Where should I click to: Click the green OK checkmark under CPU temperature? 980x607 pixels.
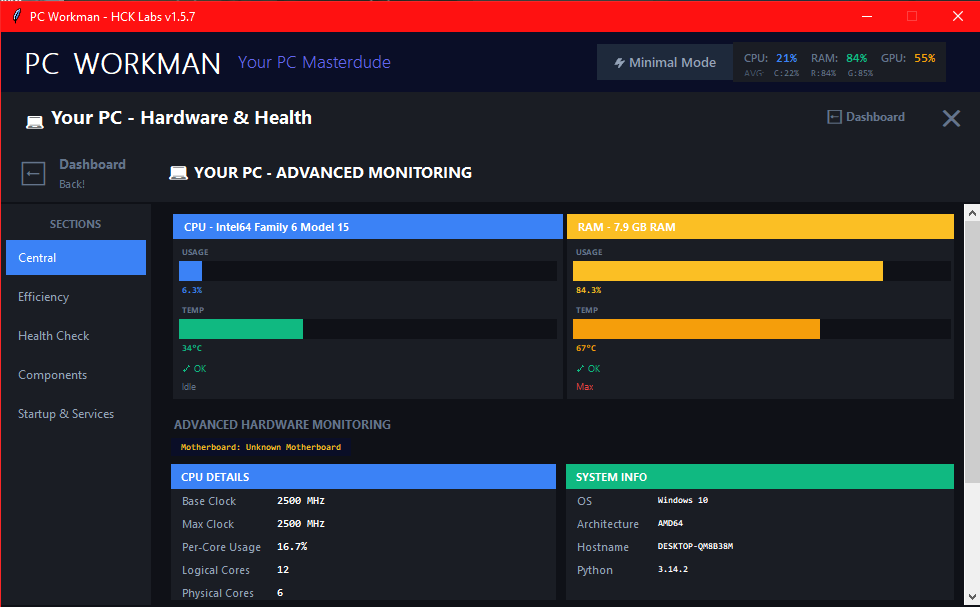[193, 368]
